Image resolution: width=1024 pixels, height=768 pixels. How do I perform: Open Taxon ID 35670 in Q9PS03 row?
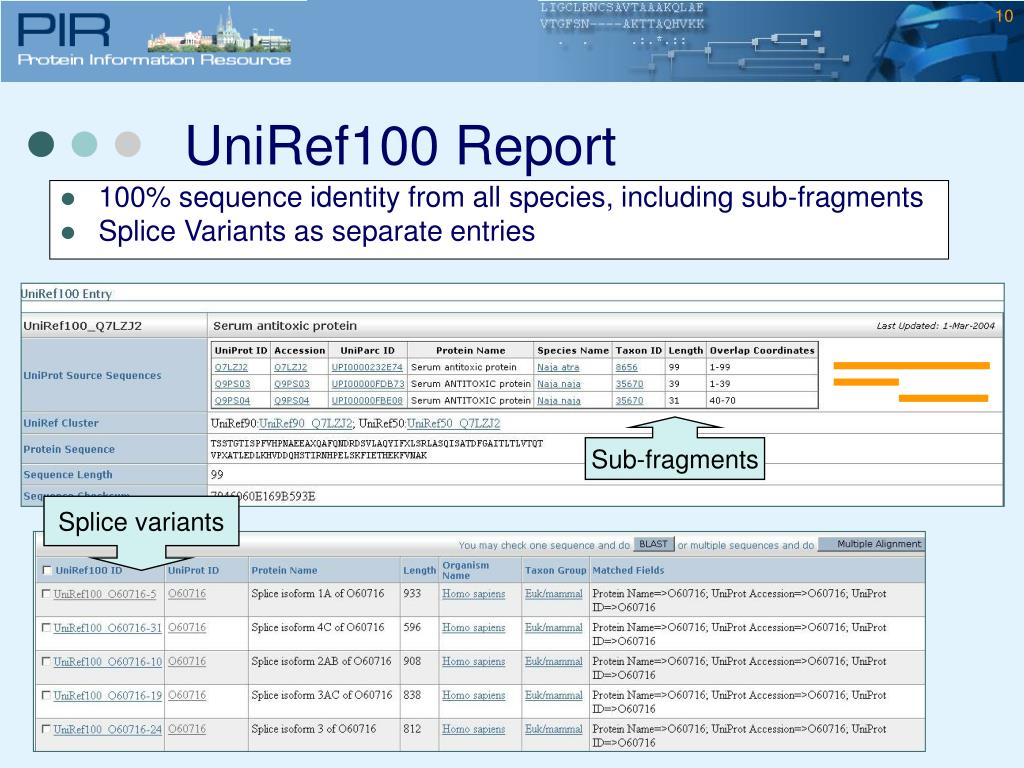629,384
